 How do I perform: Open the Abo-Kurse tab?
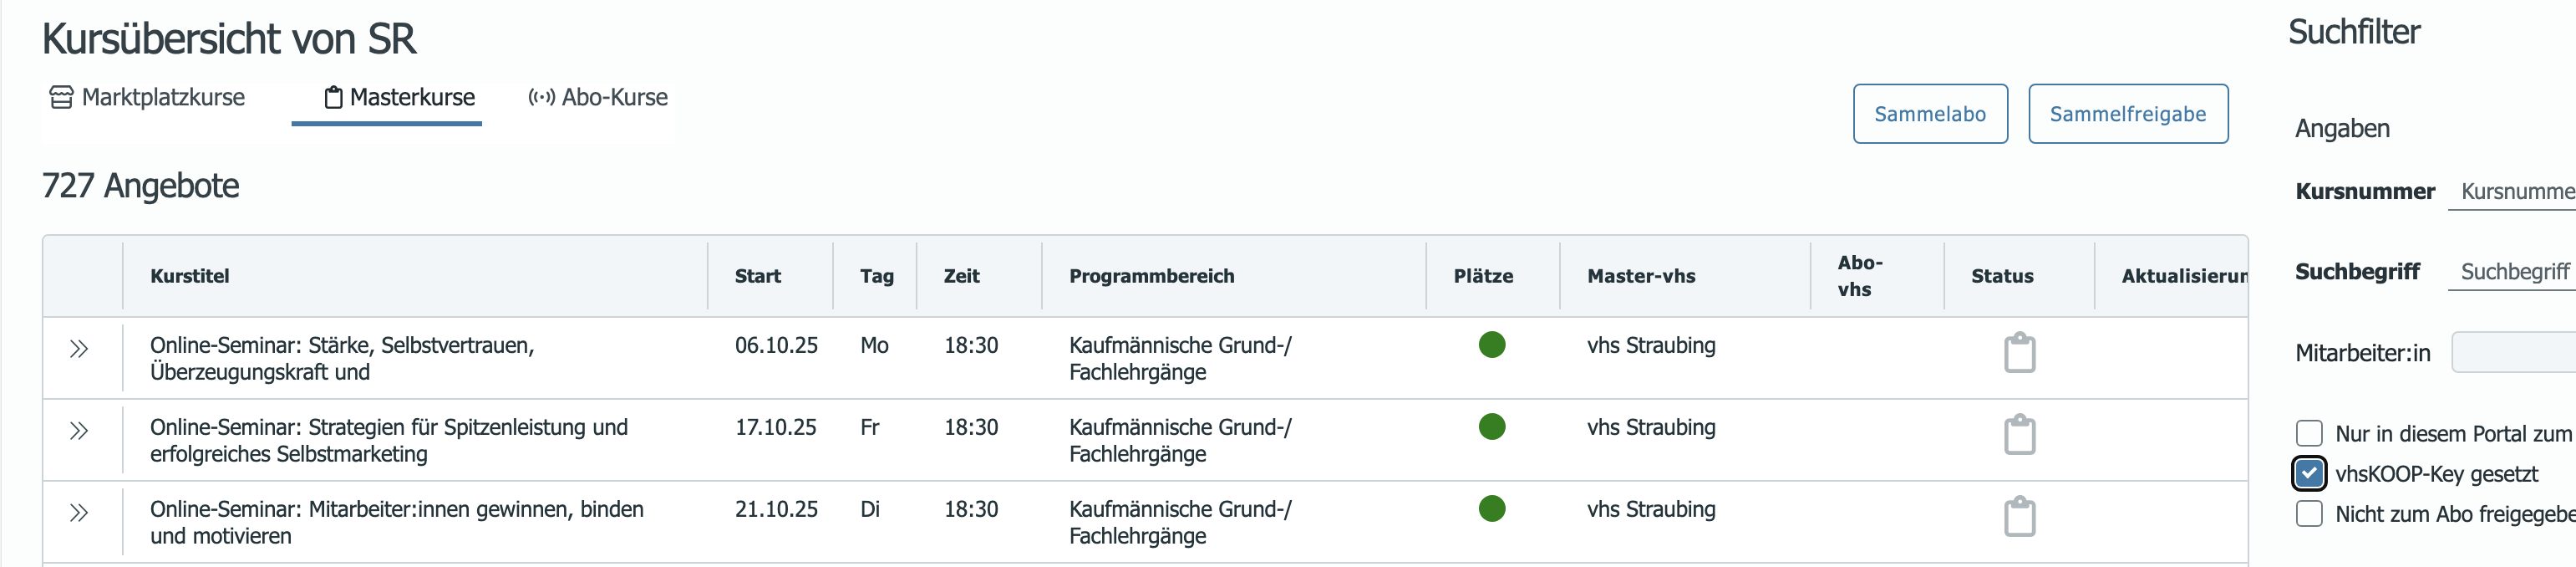[598, 97]
